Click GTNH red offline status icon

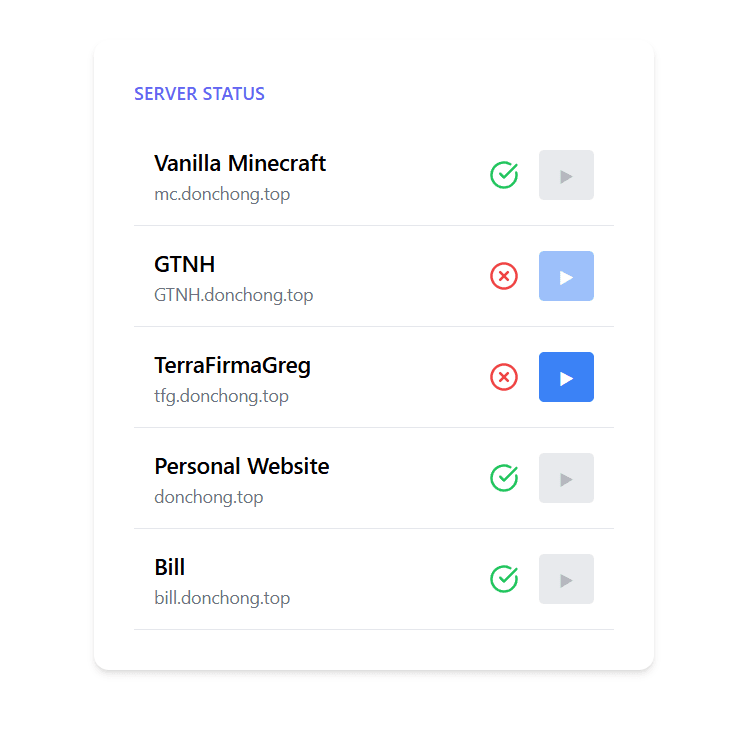click(504, 276)
